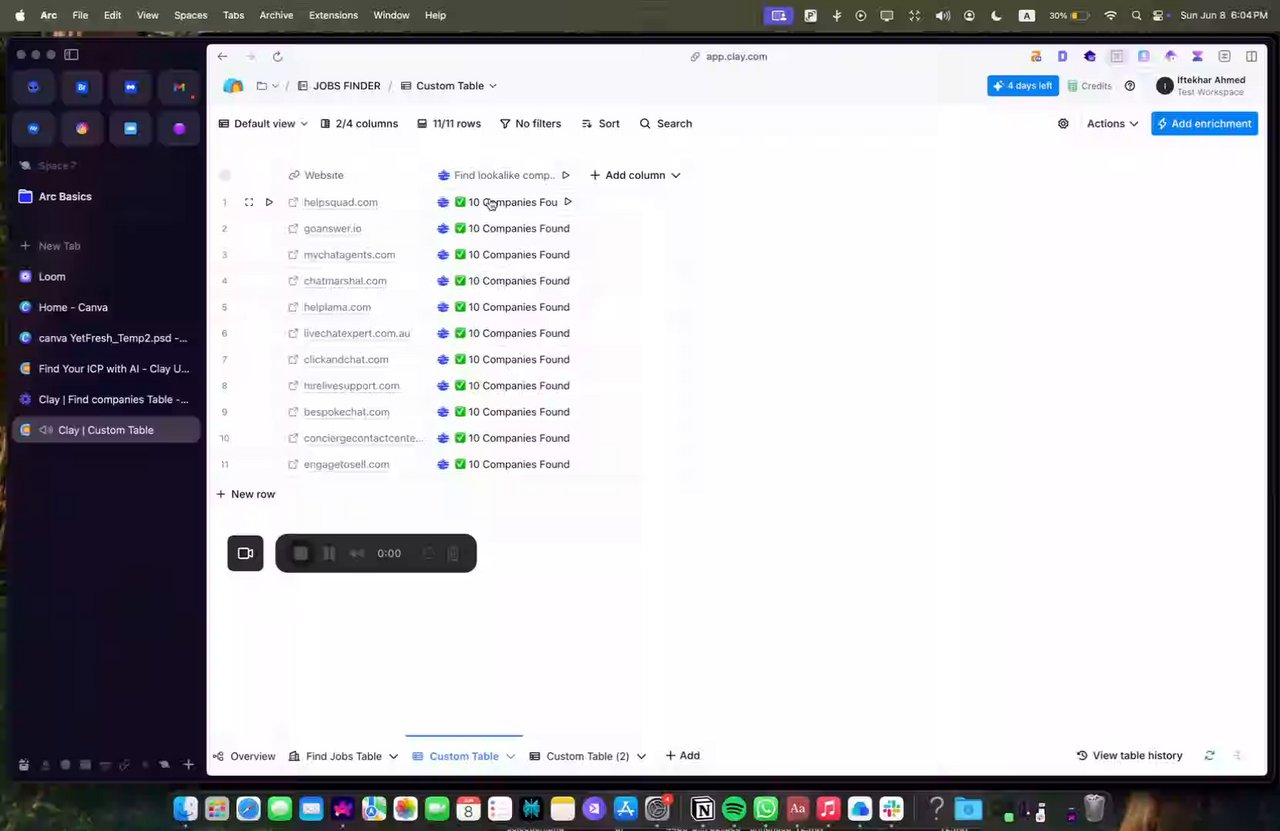The height and width of the screenshot is (831, 1280).
Task: Open the helpsquad.com link
Action: tap(340, 202)
